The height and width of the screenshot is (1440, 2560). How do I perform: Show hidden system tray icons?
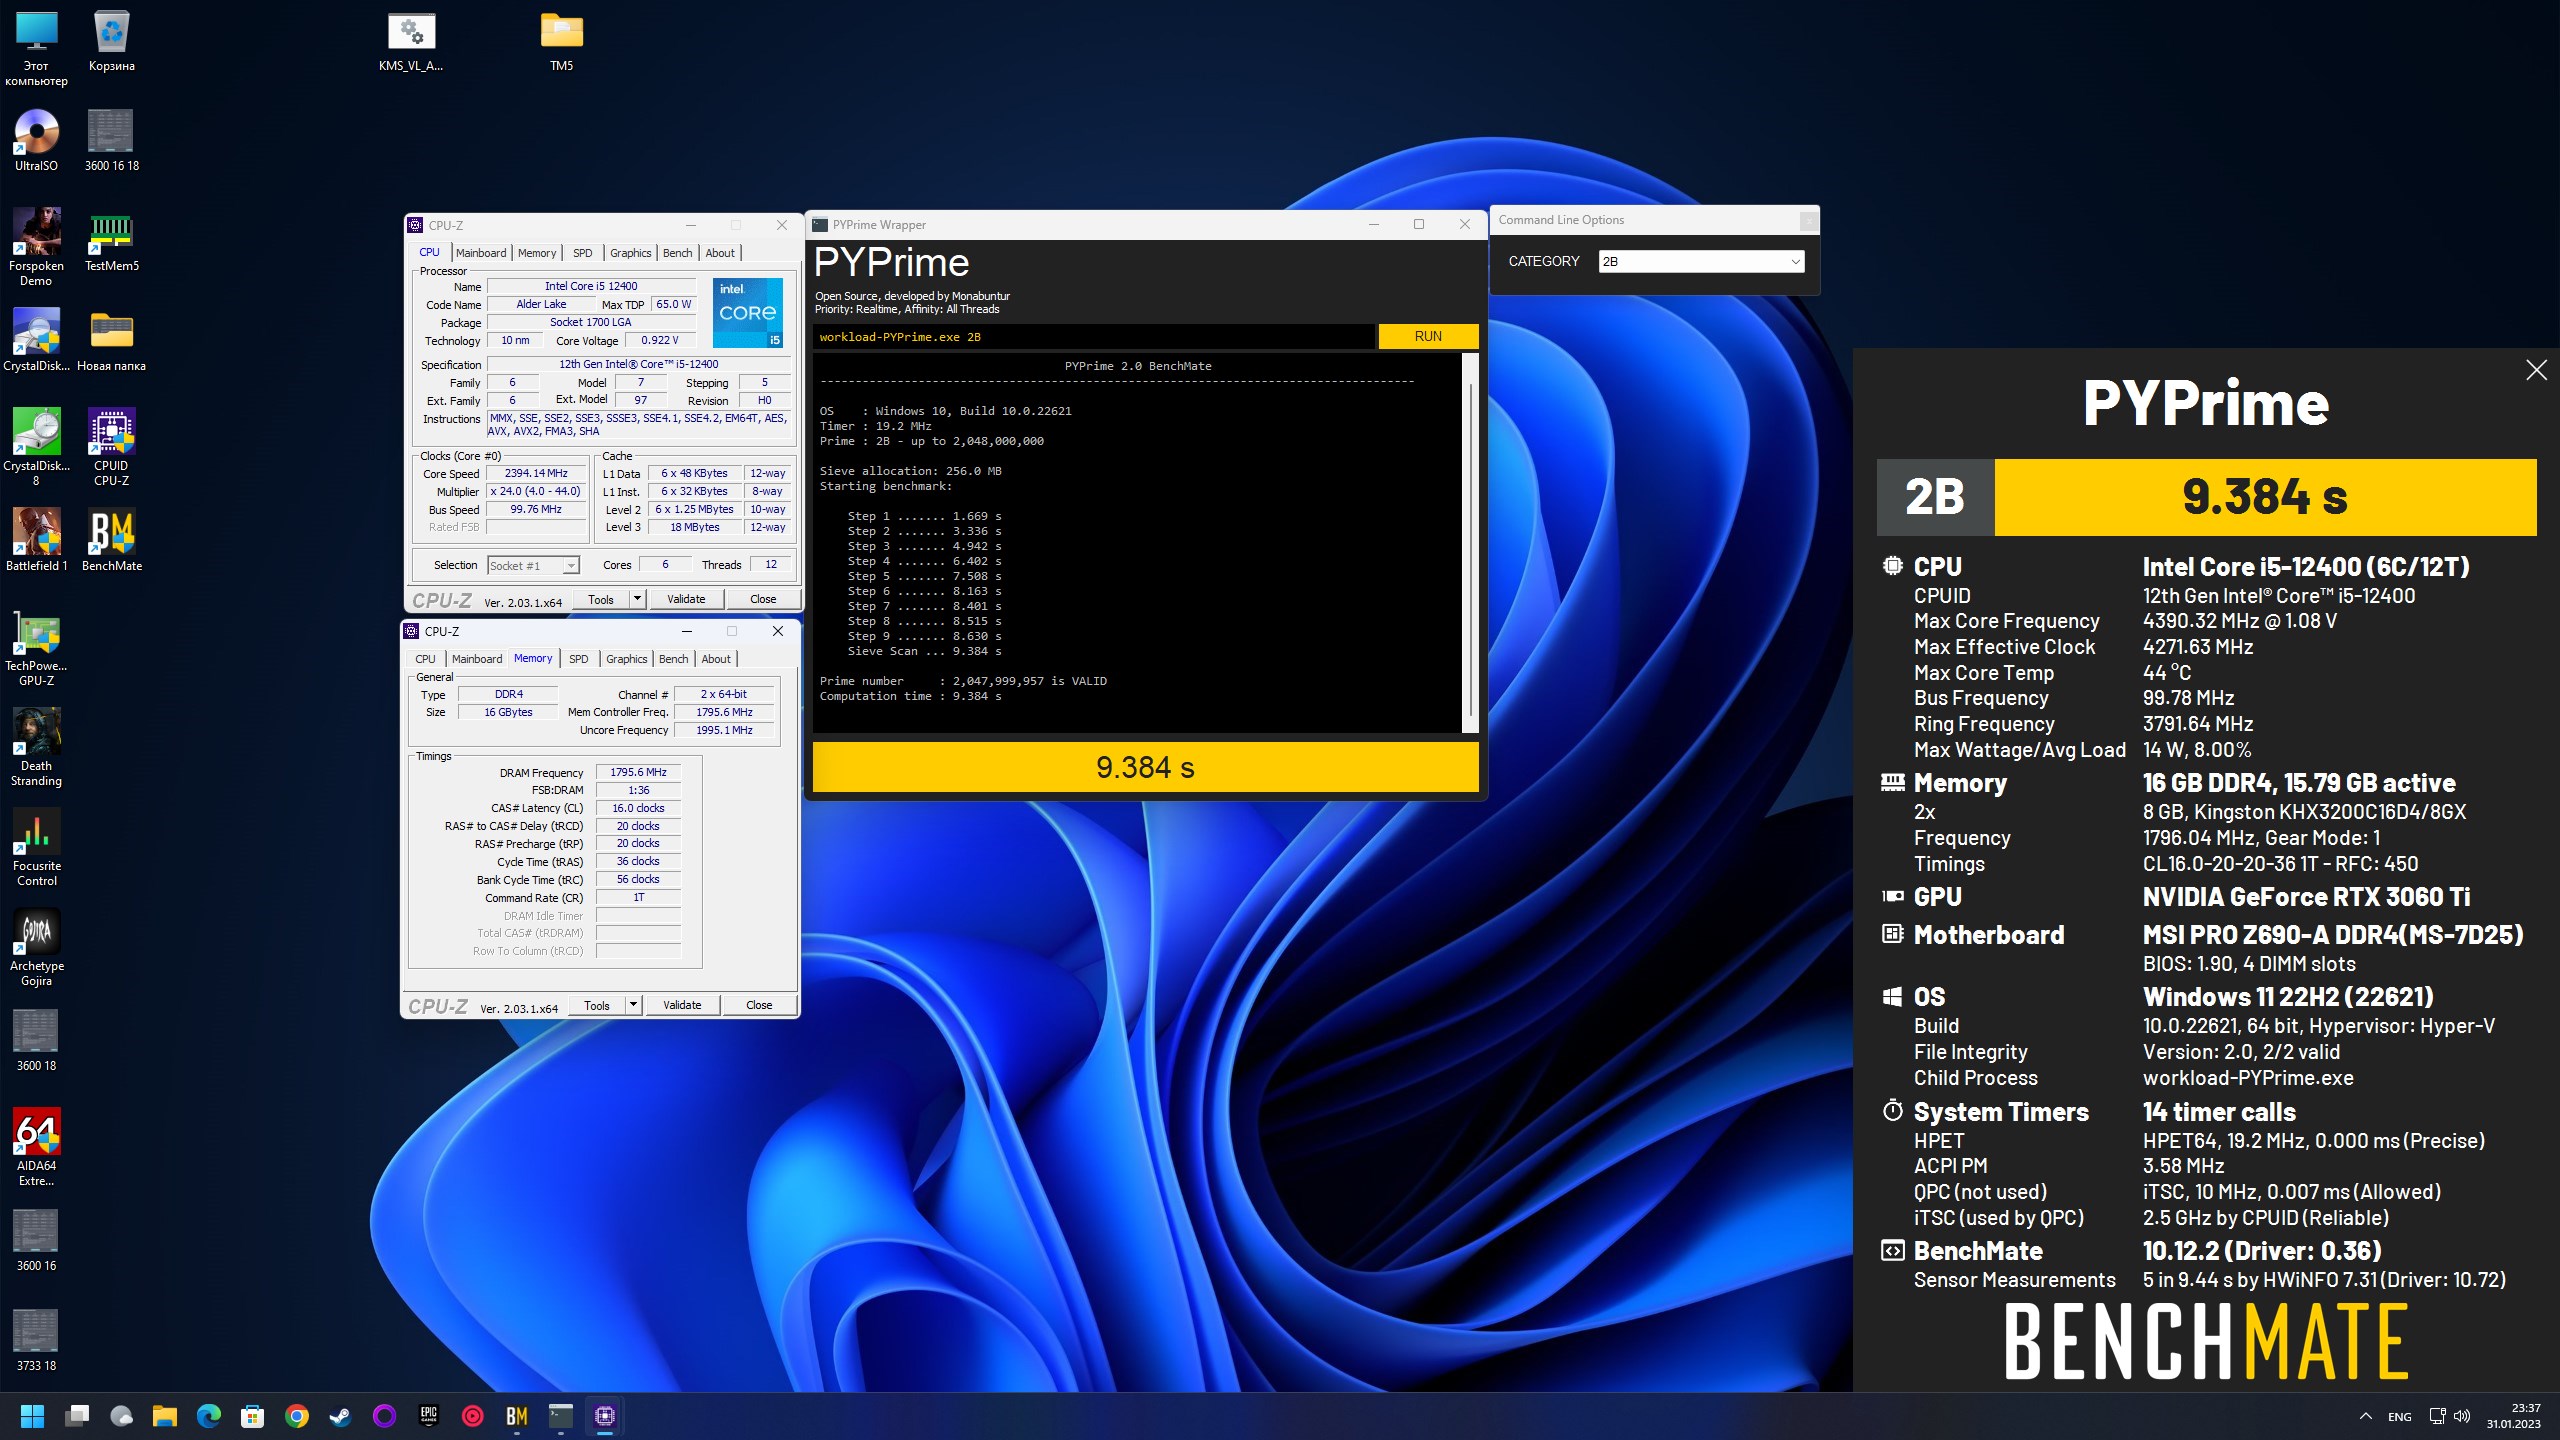(2365, 1416)
